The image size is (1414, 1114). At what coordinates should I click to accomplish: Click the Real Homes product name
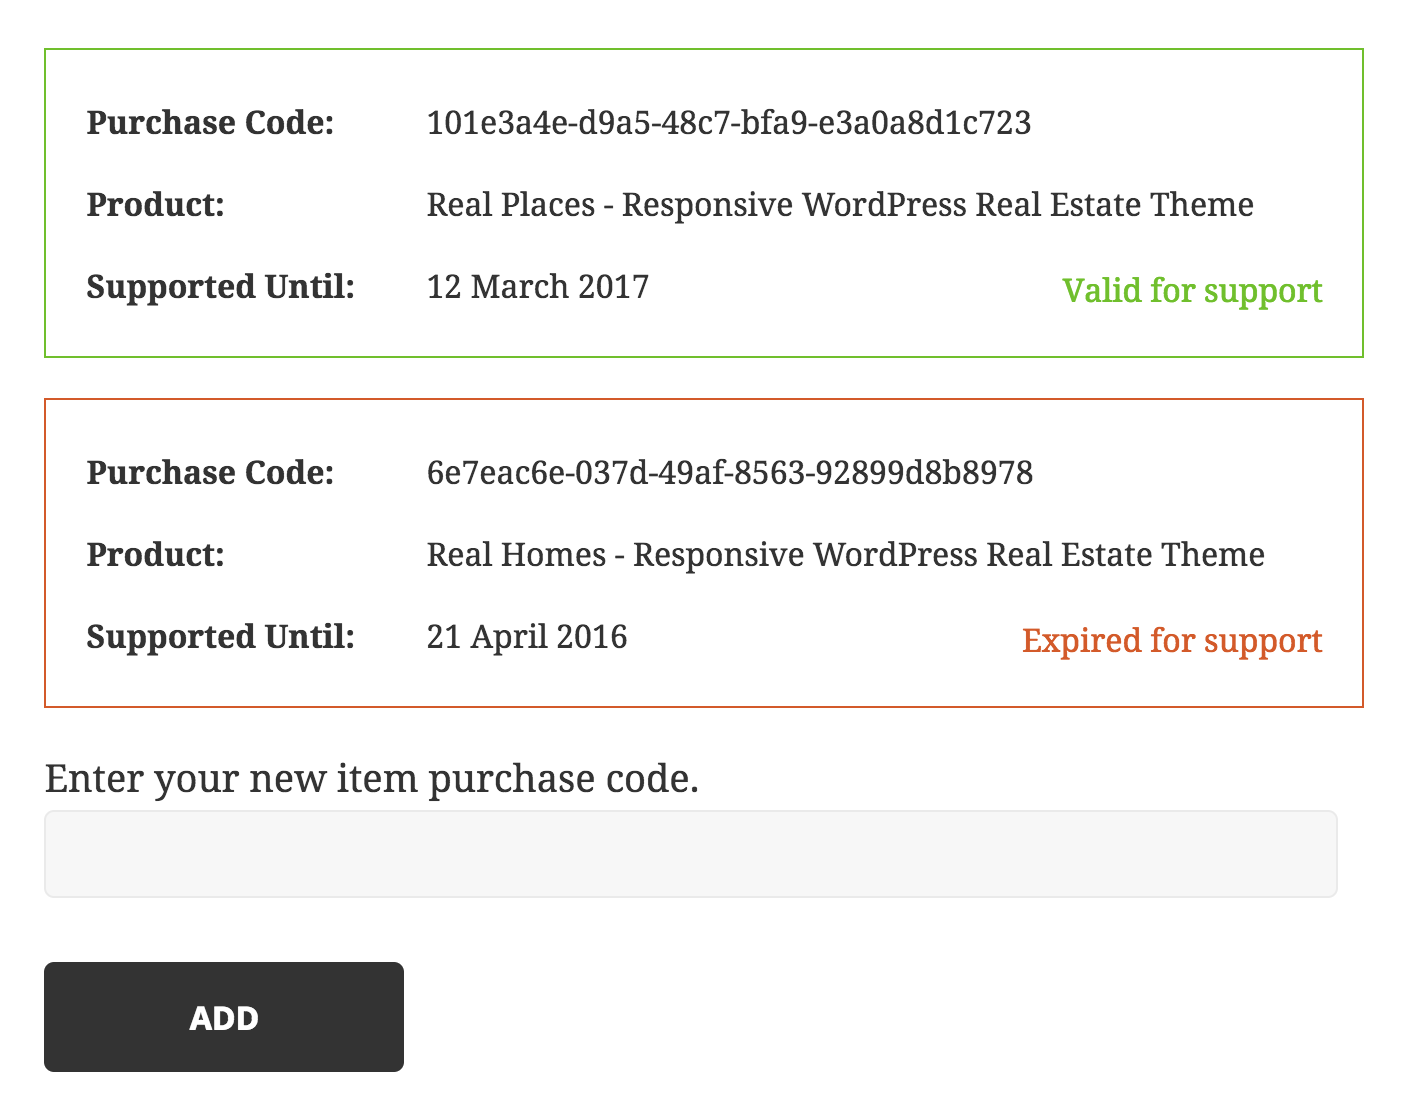846,555
